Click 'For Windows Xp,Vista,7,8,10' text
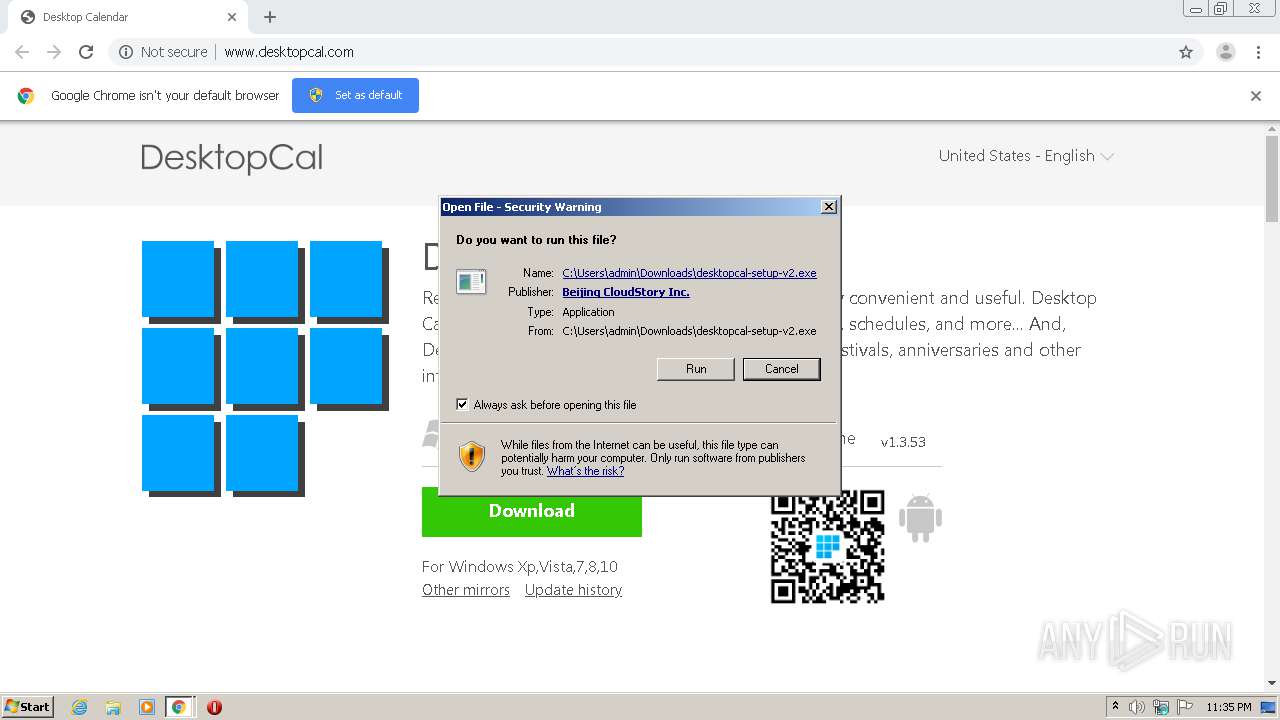The image size is (1280, 720). click(x=520, y=567)
